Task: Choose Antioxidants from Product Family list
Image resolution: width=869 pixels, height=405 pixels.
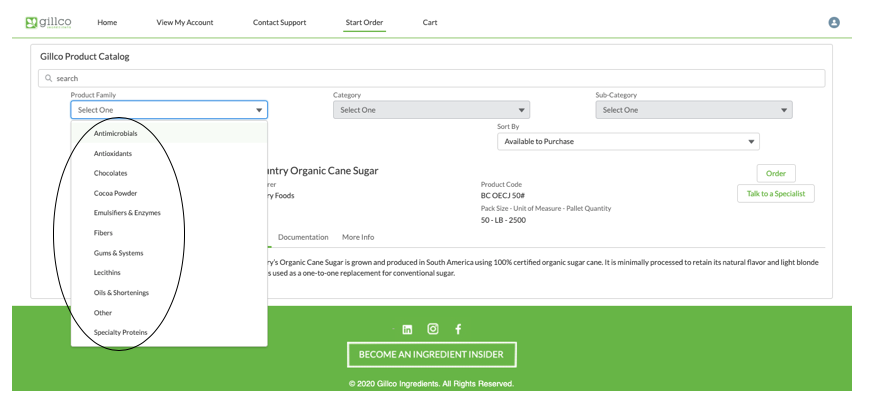Action: pyautogui.click(x=169, y=153)
